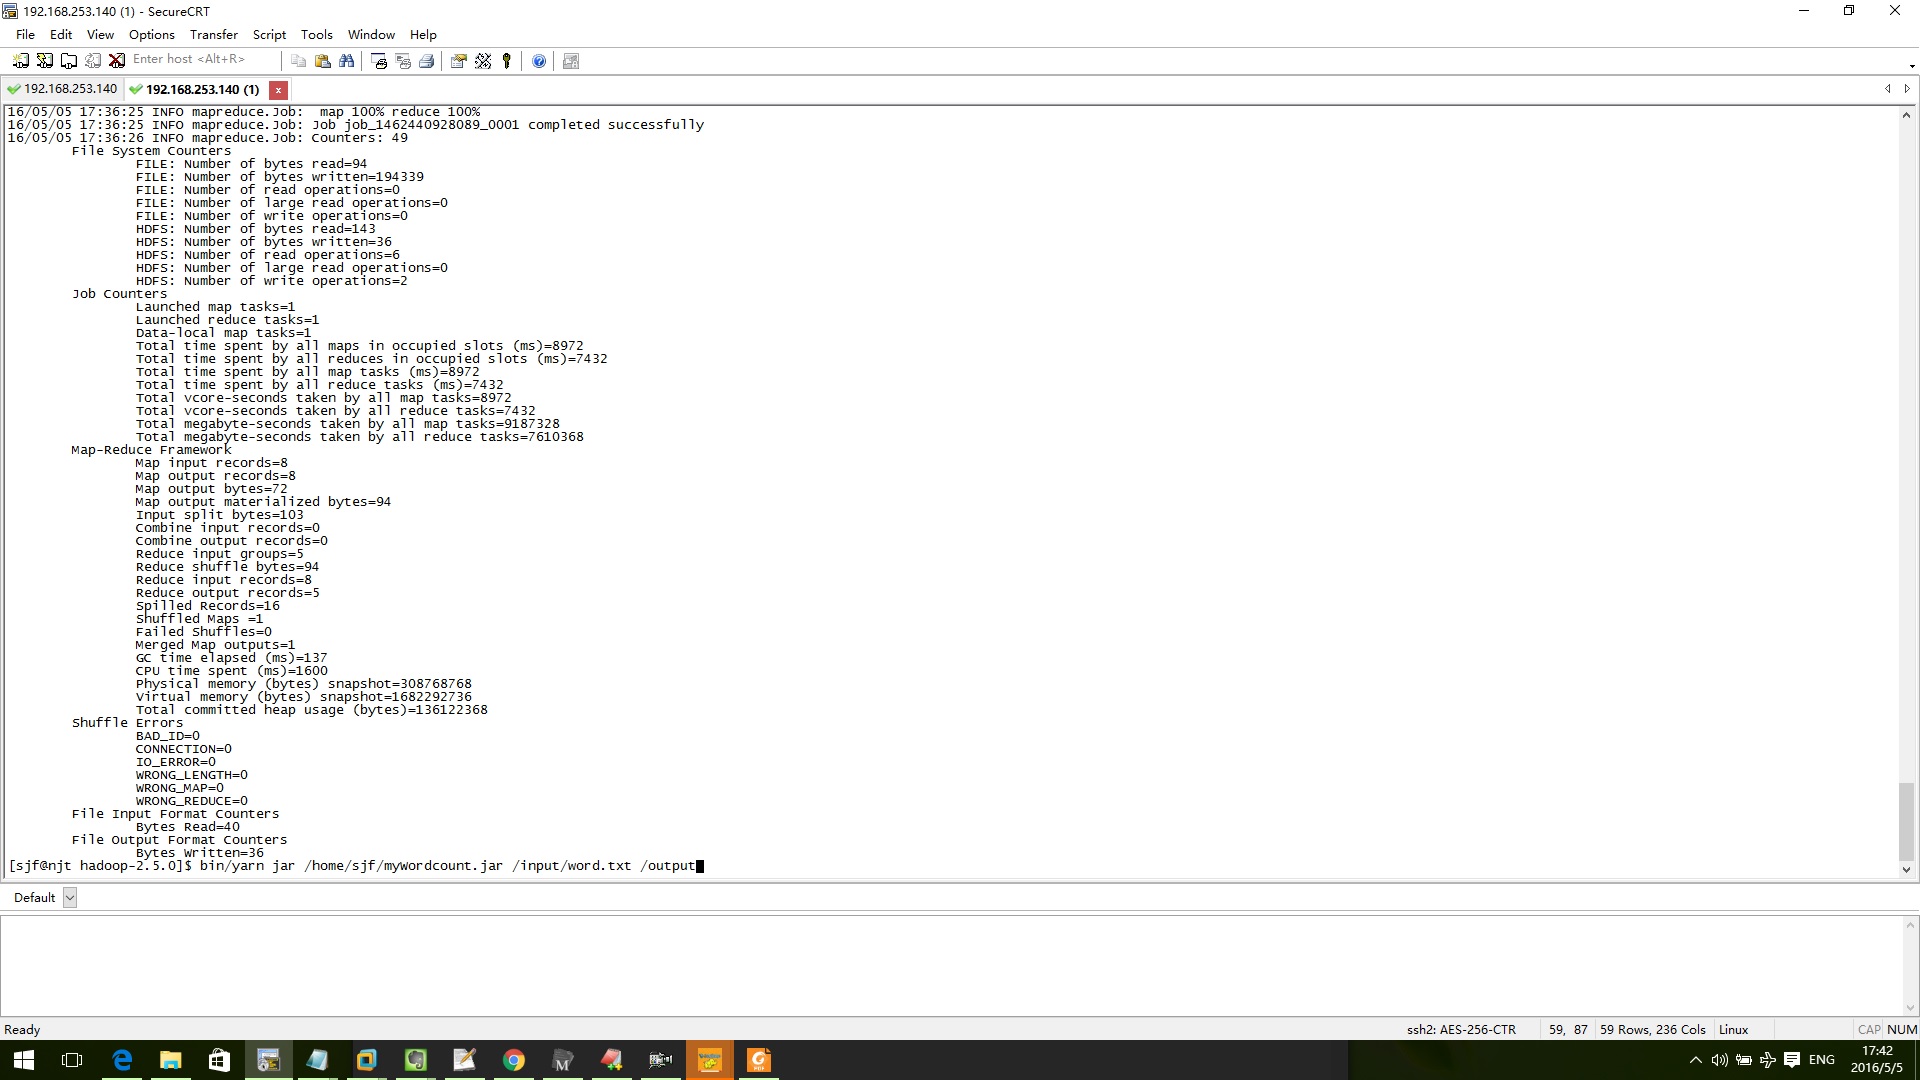Click the Print Selection toolbar icon
Image resolution: width=1920 pixels, height=1080 pixels.
tap(403, 61)
